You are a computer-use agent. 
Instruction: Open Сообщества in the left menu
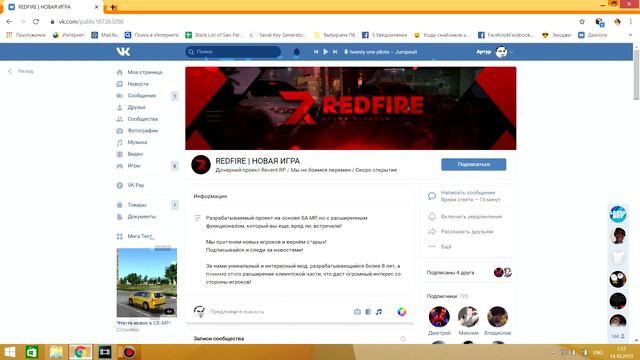pos(142,119)
